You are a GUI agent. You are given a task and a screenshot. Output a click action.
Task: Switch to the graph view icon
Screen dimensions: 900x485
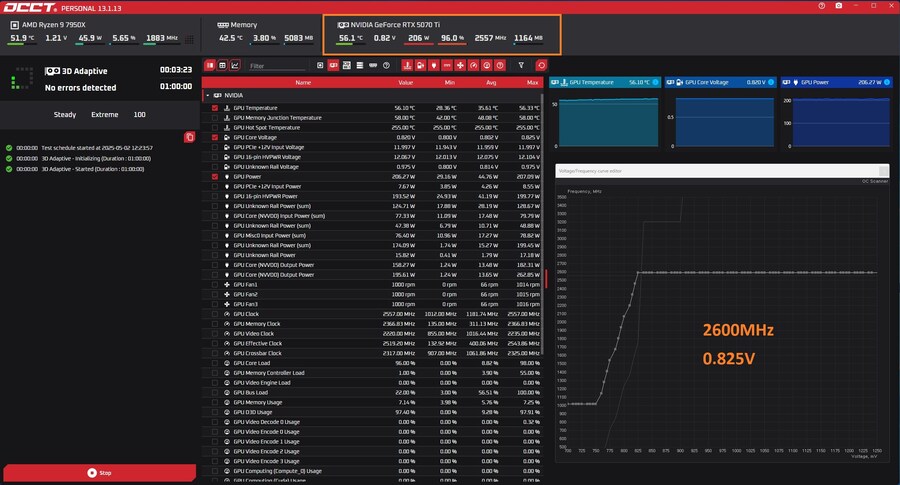pyautogui.click(x=234, y=65)
